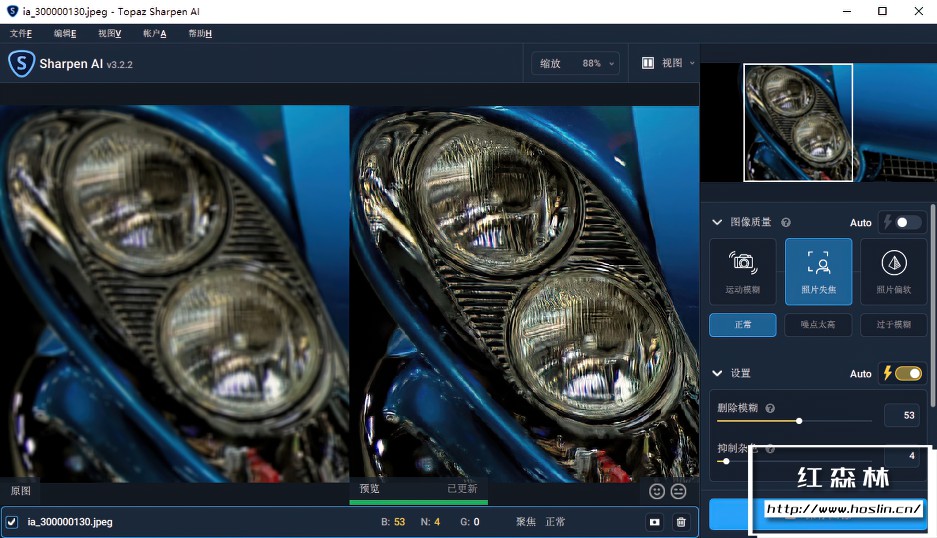
Task: Click the 原图 original label
Action: coord(20,491)
